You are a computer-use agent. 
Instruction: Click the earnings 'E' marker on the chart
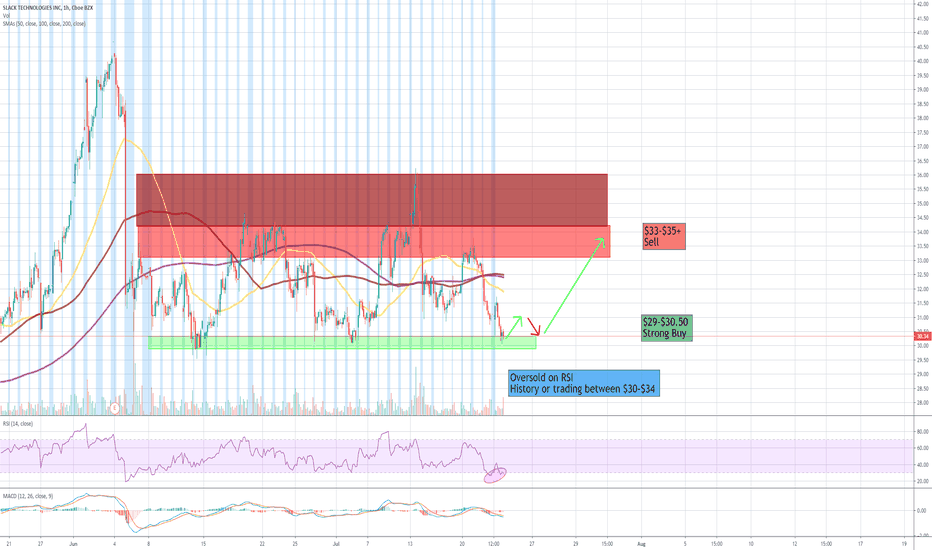click(115, 408)
